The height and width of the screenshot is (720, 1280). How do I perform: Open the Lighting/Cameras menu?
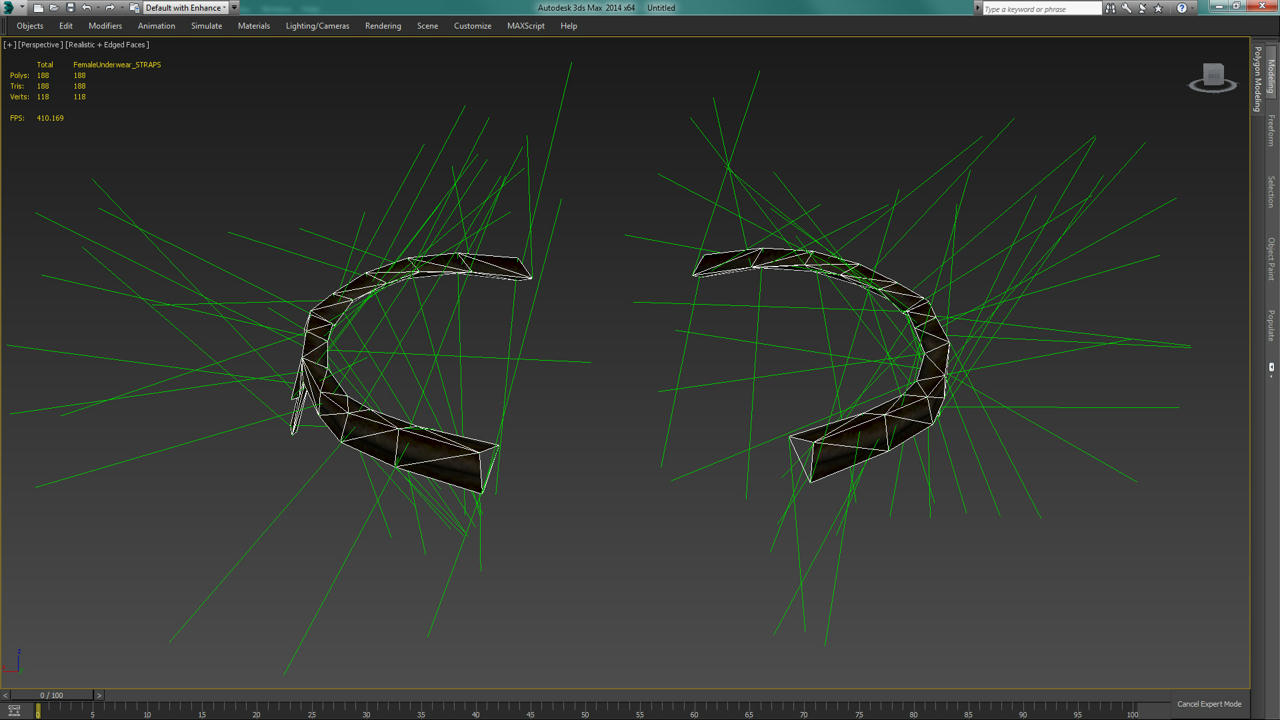[317, 26]
